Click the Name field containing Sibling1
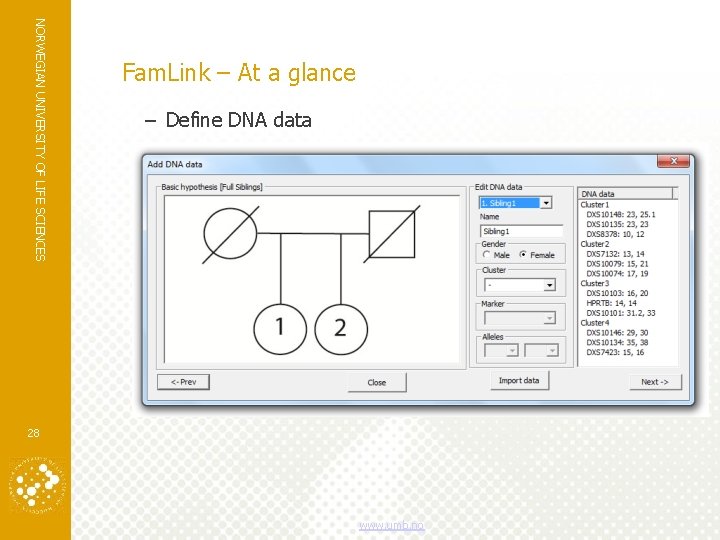 tap(522, 231)
